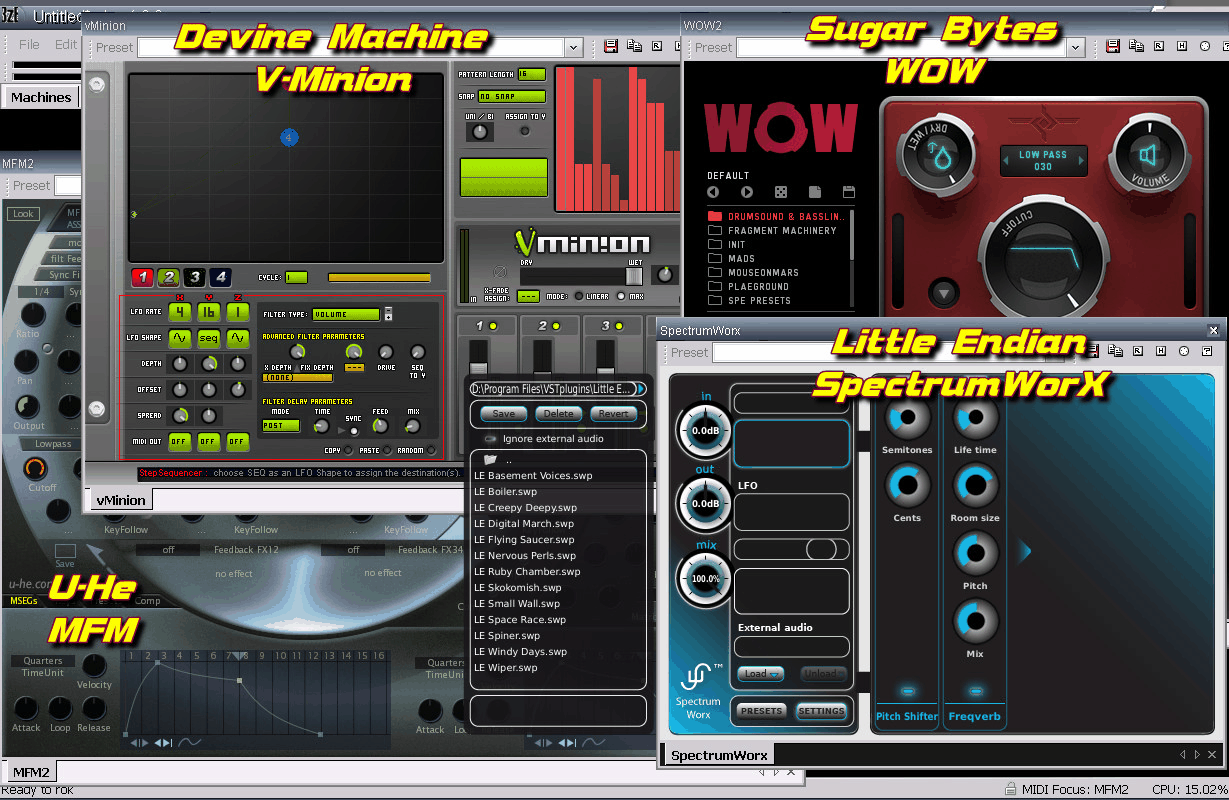Image resolution: width=1229 pixels, height=800 pixels.
Task: Open vMinion Filter Type Volume selector
Action: [x=346, y=314]
